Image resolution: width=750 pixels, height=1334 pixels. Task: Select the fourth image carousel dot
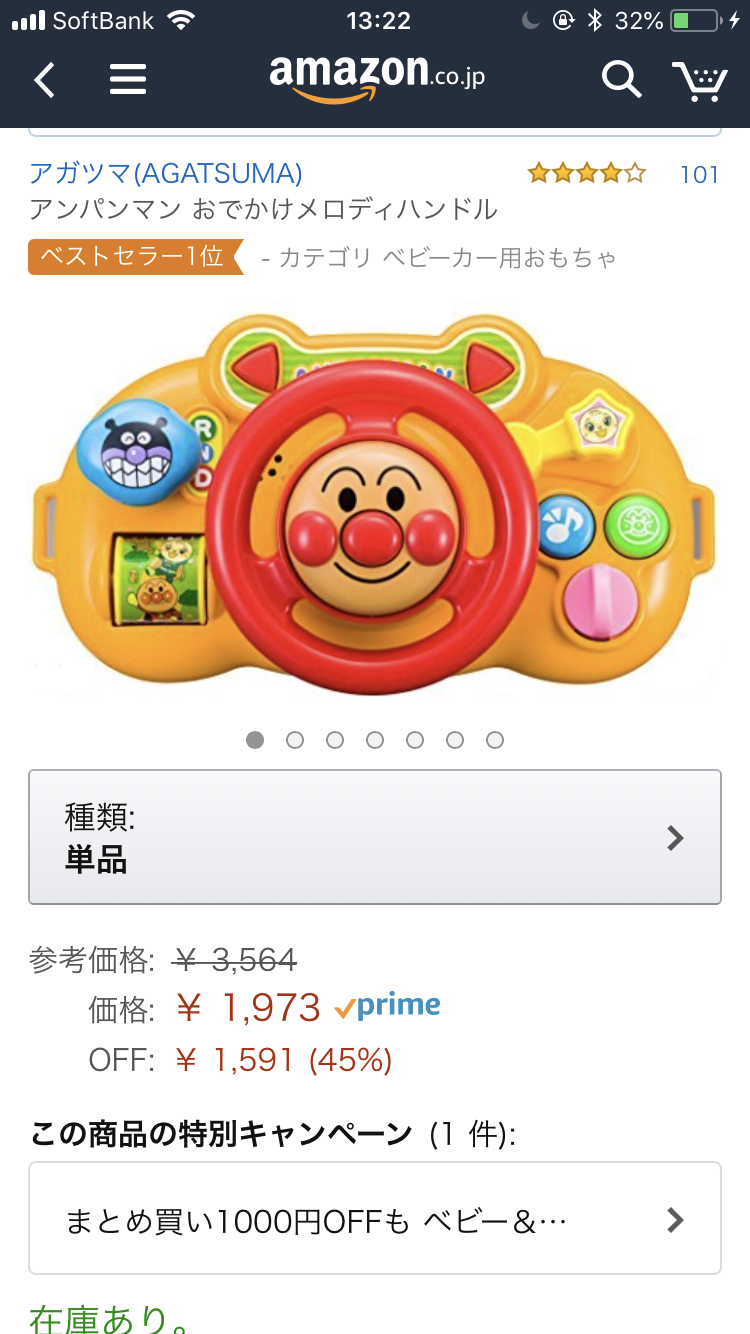tap(375, 740)
